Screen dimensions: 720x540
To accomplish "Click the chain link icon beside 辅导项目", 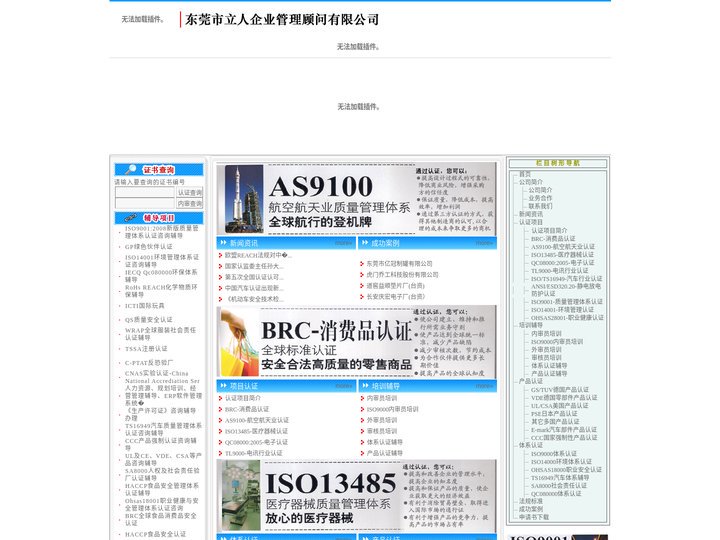I will 130,218.
